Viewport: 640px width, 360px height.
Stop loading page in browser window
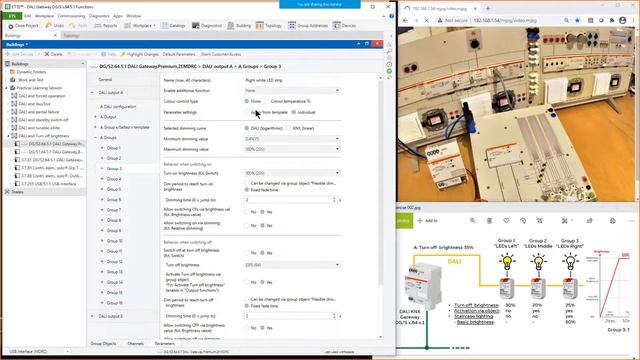click(427, 20)
